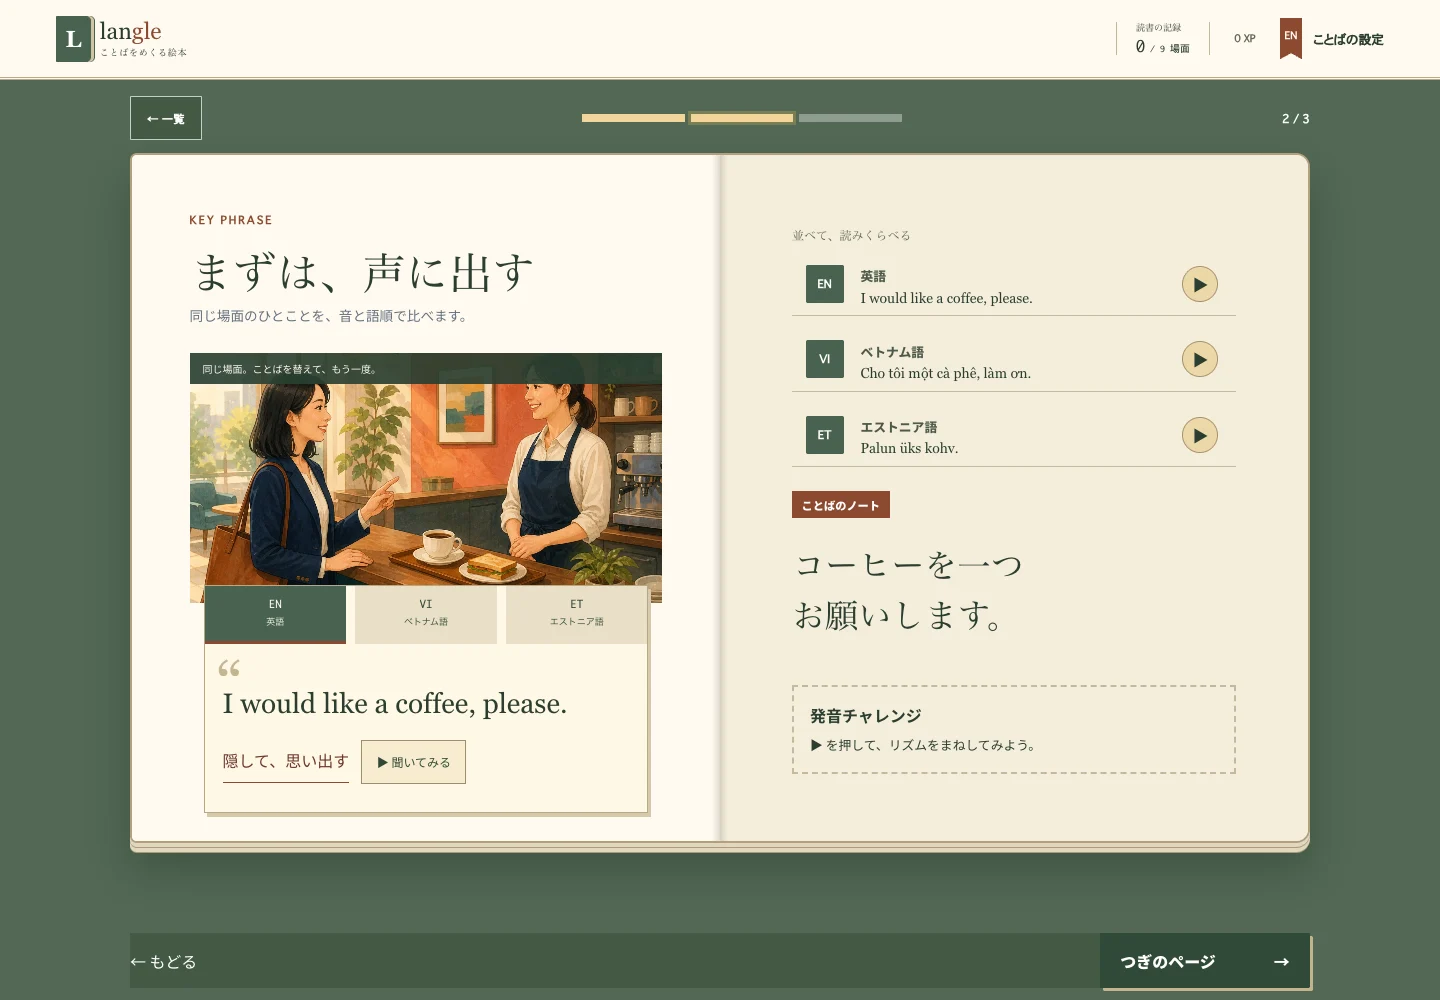Click the EN bookmark flag in header
This screenshot has width=1440, height=1000.
1291,38
